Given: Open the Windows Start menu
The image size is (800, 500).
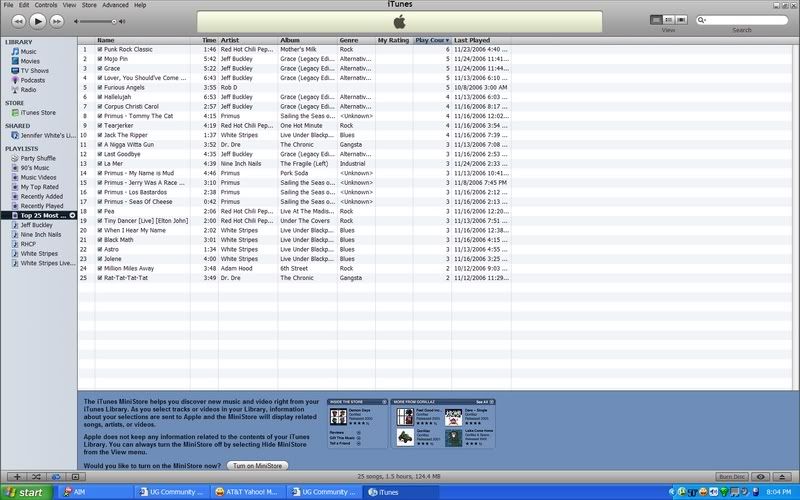Looking at the screenshot, I should pyautogui.click(x=26, y=492).
